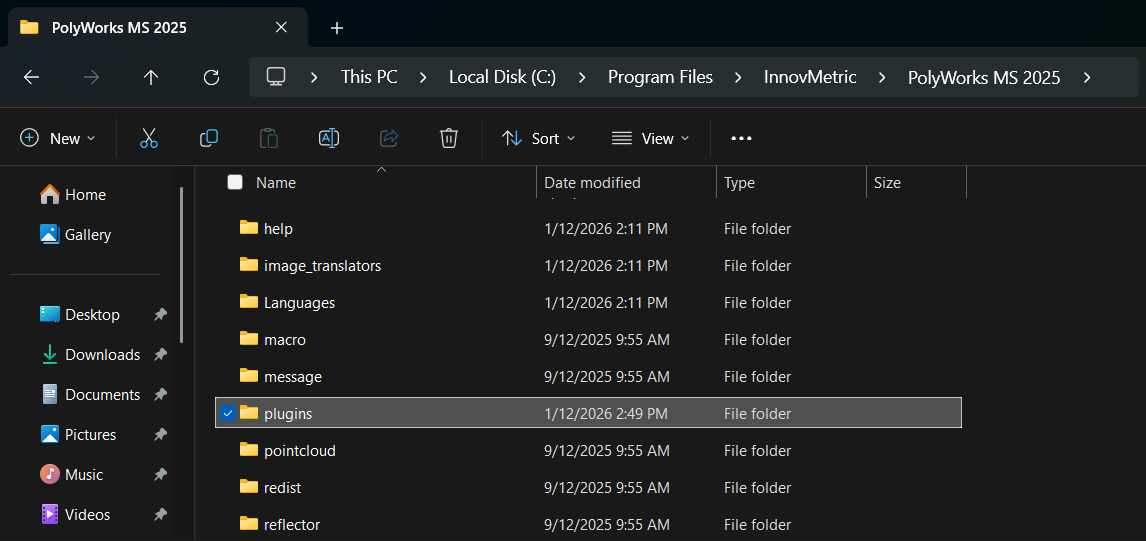The height and width of the screenshot is (541, 1146).
Task: Expand chevron after This PC breadcrumb
Action: [423, 77]
